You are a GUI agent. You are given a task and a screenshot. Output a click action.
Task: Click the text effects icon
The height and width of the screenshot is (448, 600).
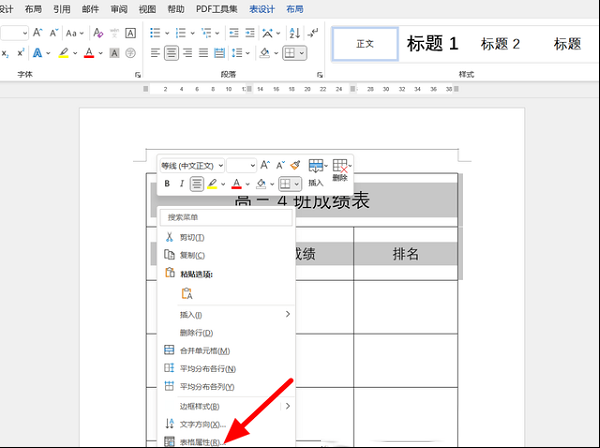(x=38, y=53)
